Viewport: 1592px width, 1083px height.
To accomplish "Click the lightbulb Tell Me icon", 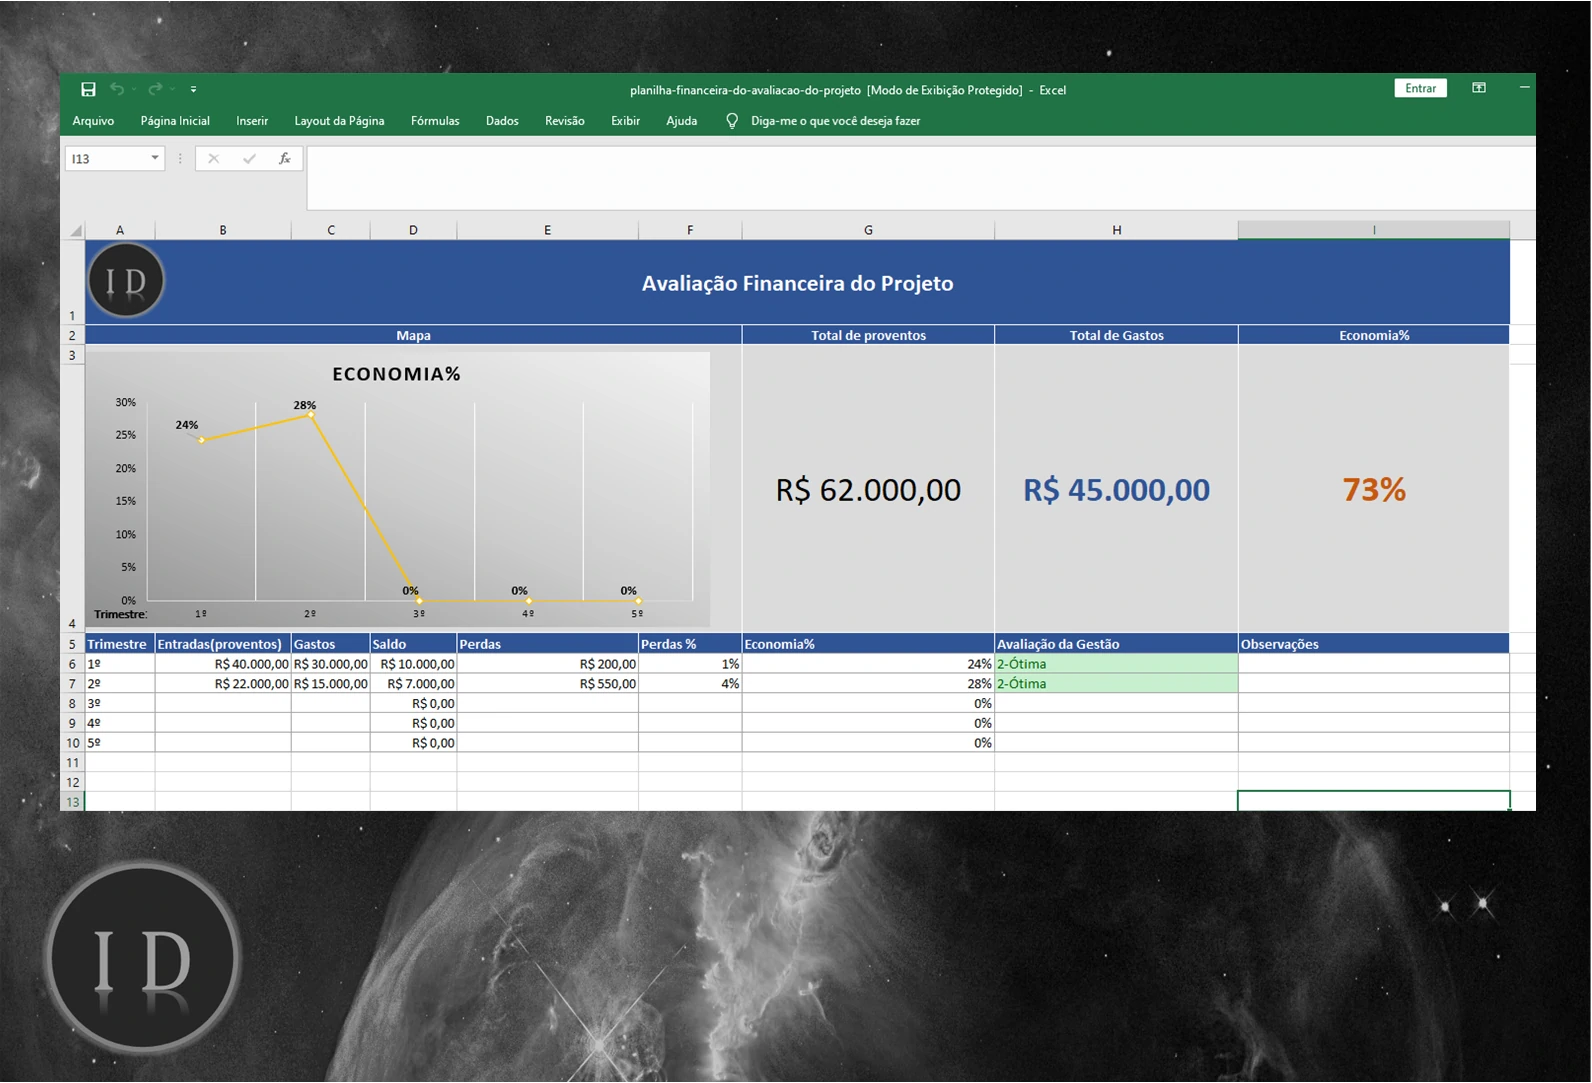I will click(x=732, y=121).
